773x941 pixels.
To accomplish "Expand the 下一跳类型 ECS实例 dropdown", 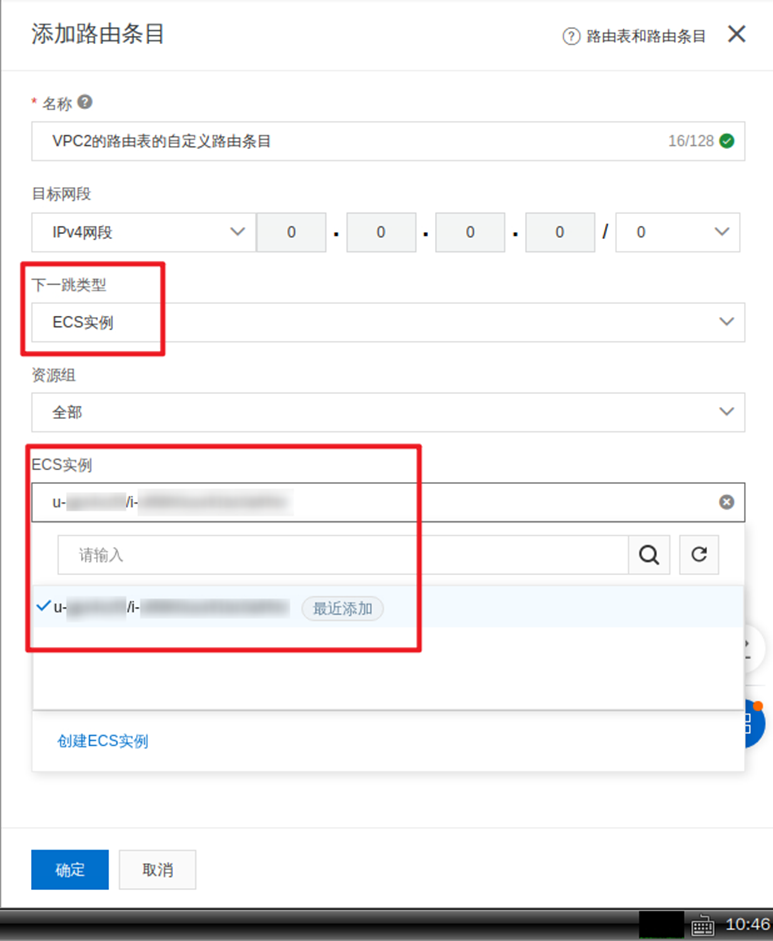I will pos(388,322).
